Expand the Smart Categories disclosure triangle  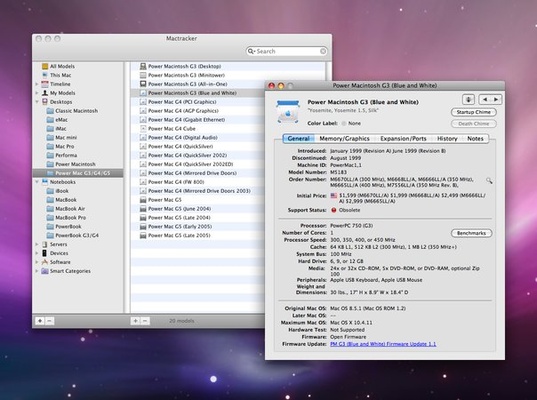click(37, 271)
